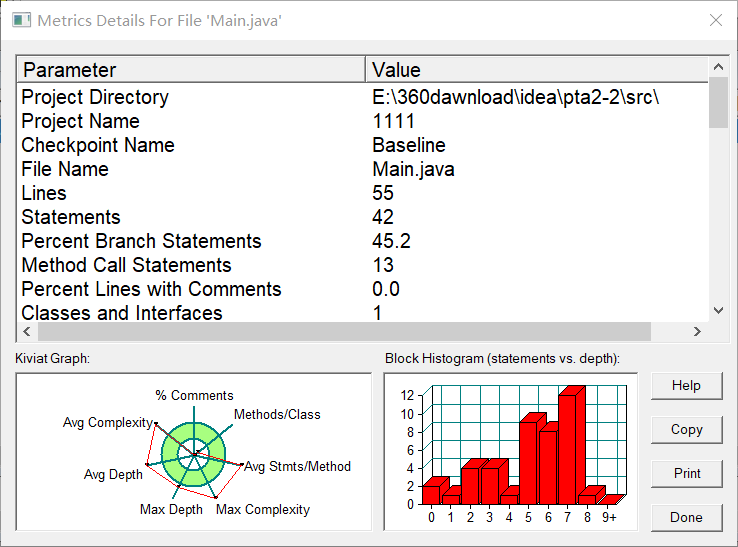Click the horizontal scrollbar left arrow
The width and height of the screenshot is (738, 547).
pos(27,331)
